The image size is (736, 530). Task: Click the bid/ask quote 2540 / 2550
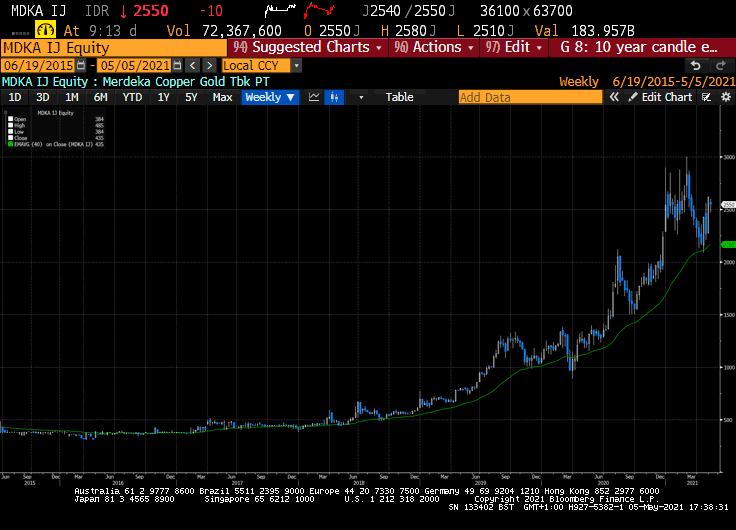click(x=408, y=10)
